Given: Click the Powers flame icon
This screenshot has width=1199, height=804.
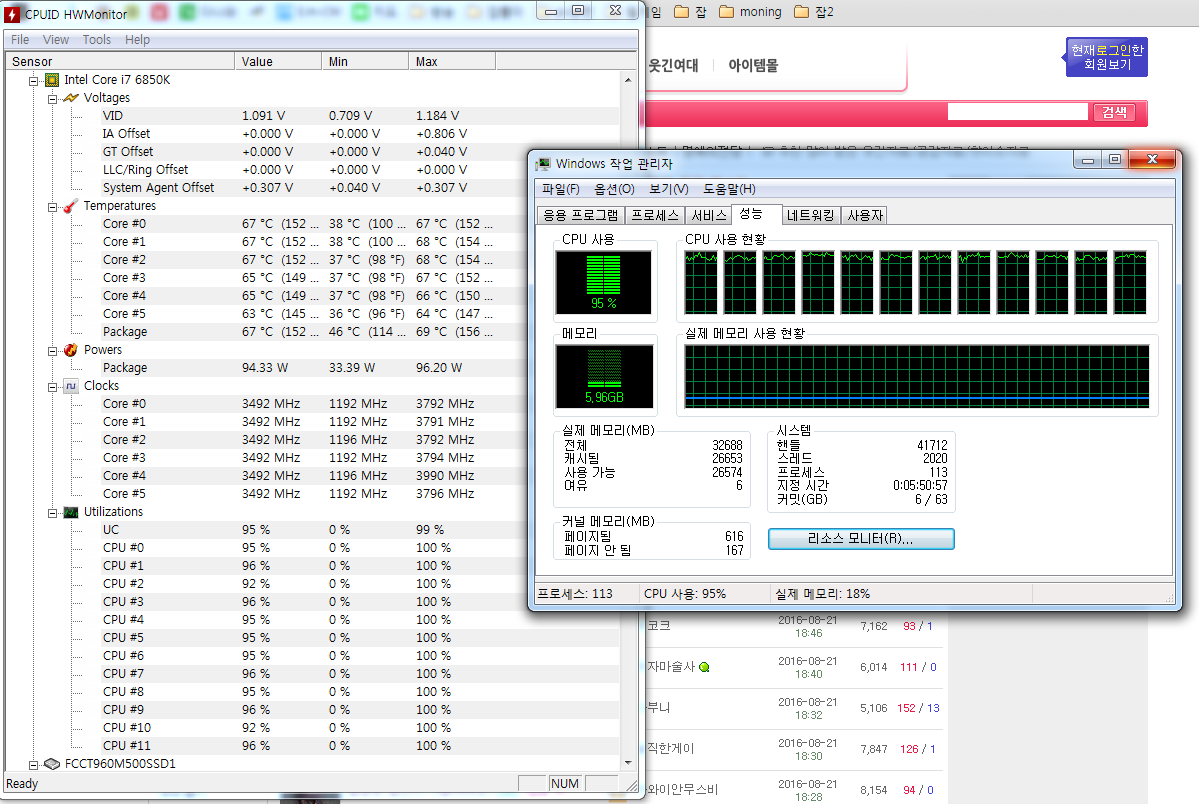Looking at the screenshot, I should tap(71, 350).
